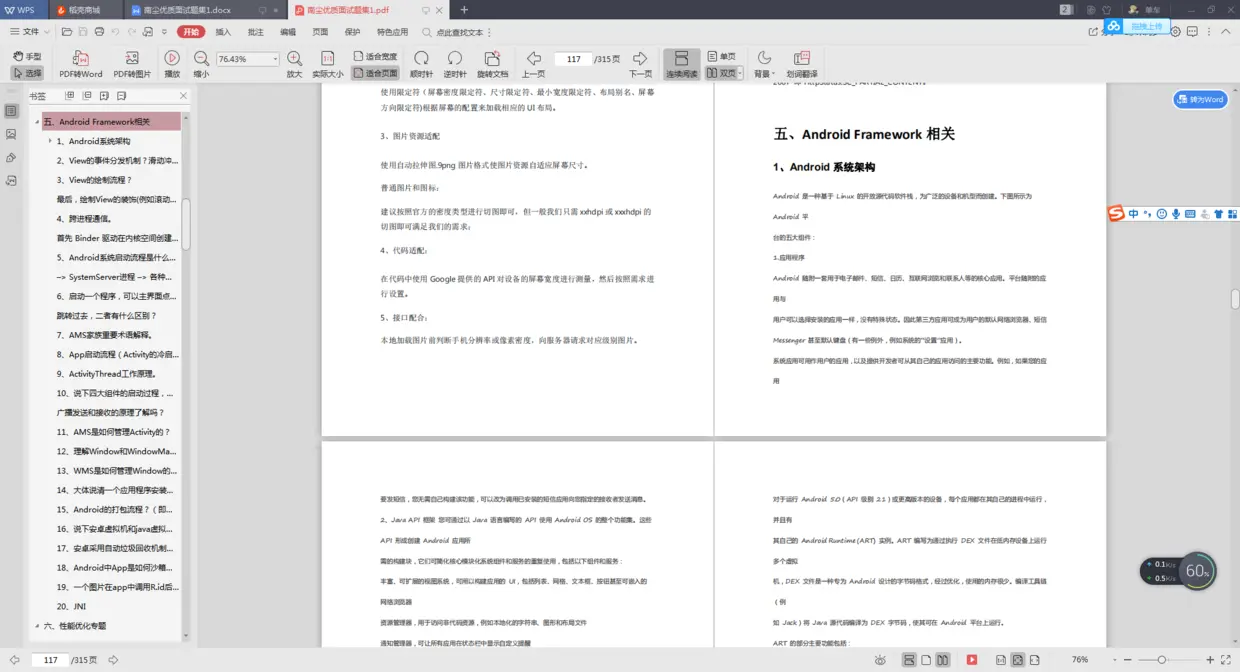Add a new tab with plus button
The width and height of the screenshot is (1240, 672).
pyautogui.click(x=464, y=10)
